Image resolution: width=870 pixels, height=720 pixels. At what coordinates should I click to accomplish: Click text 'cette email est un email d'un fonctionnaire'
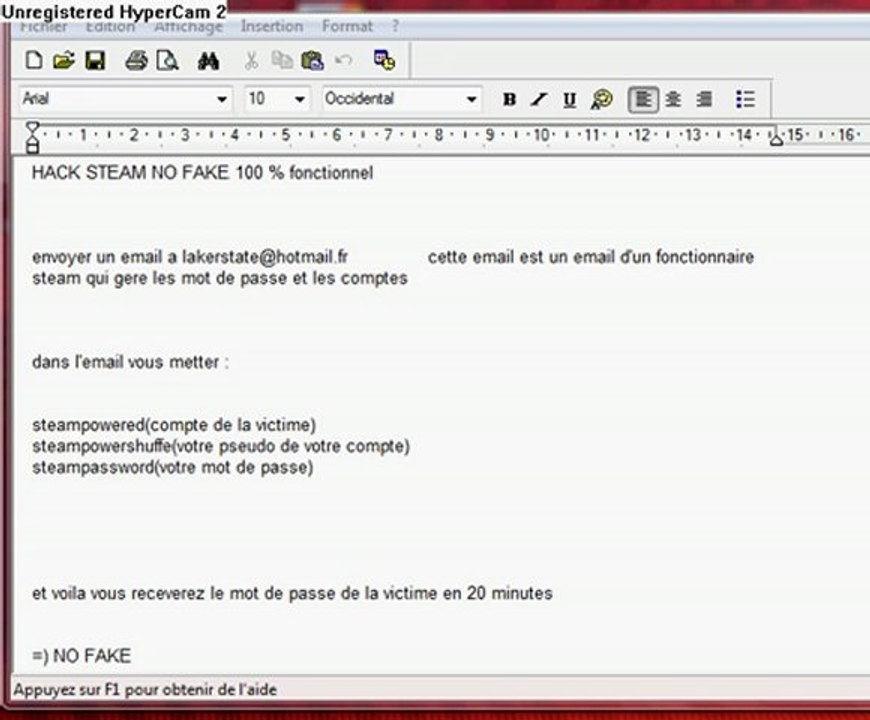click(591, 257)
